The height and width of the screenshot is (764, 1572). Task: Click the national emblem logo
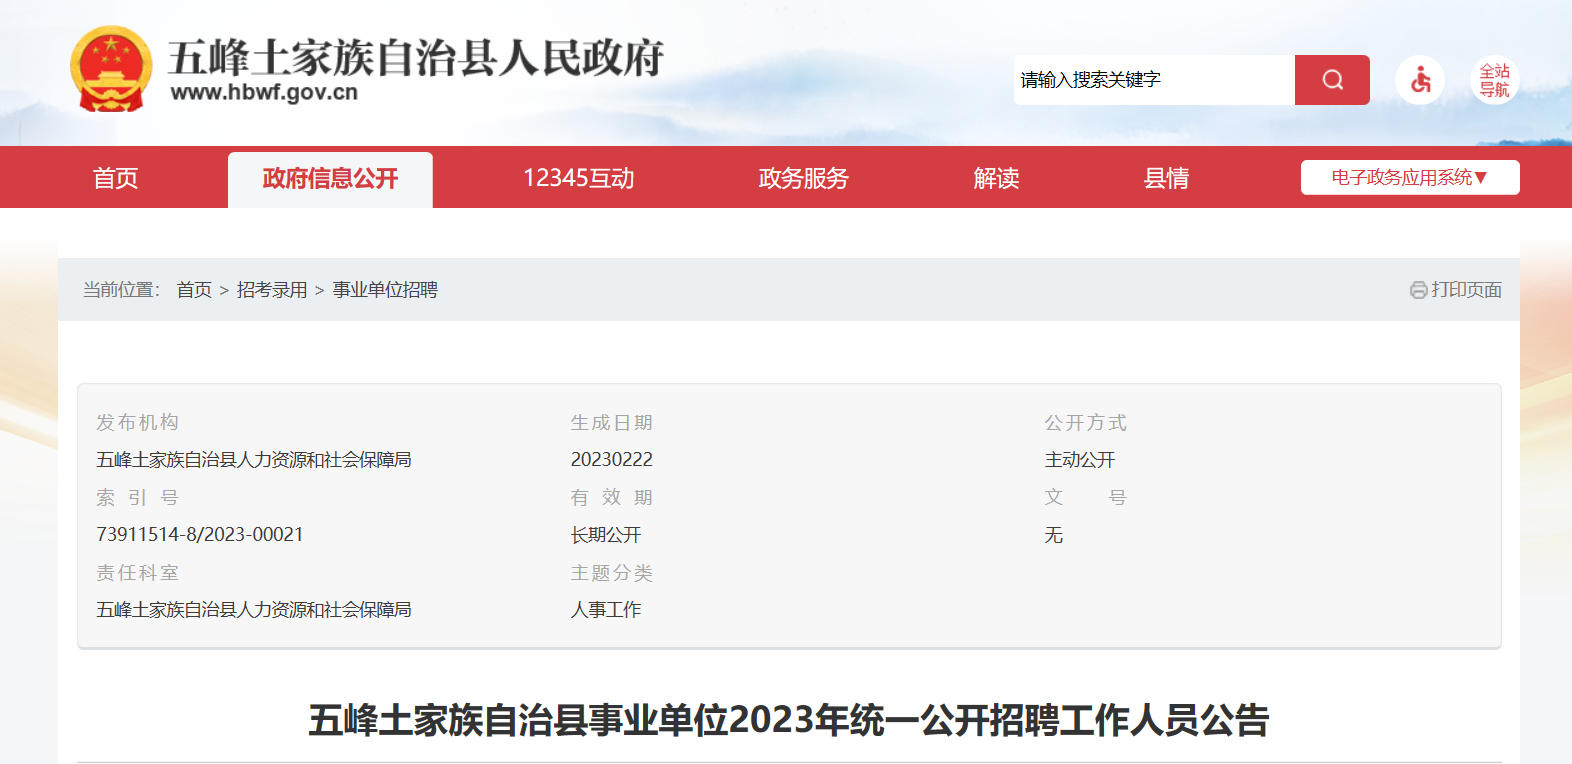(111, 69)
